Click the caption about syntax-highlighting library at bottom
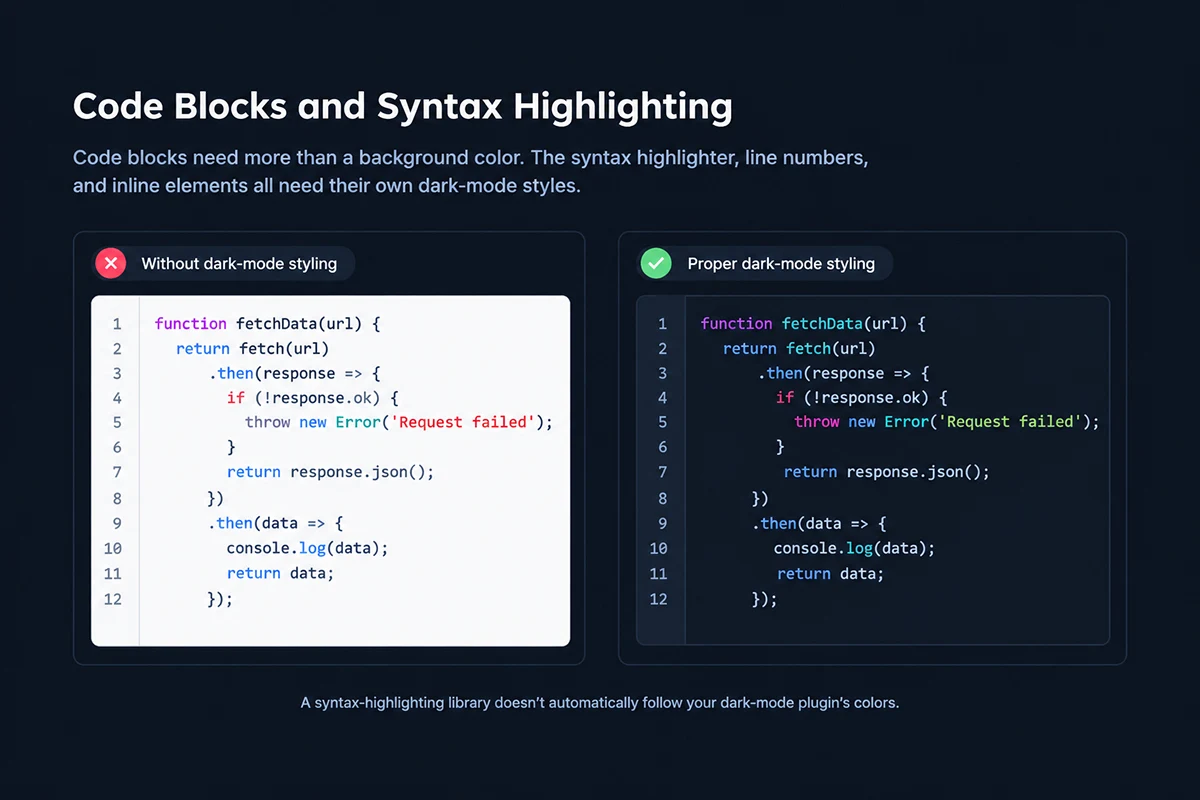 coord(600,702)
